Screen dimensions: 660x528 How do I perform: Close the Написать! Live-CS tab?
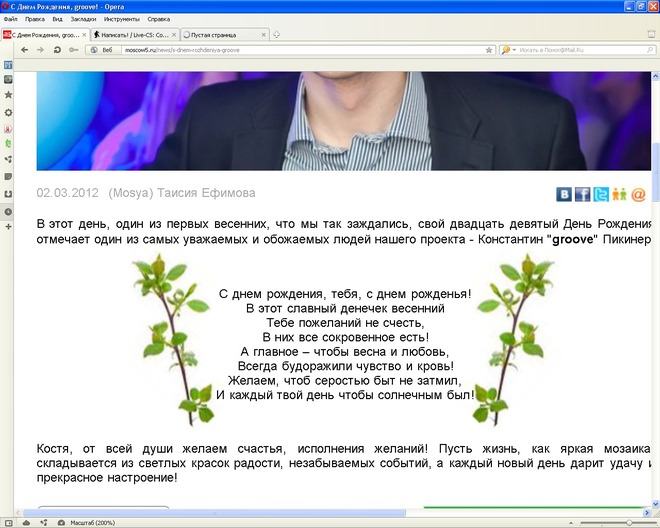point(174,35)
